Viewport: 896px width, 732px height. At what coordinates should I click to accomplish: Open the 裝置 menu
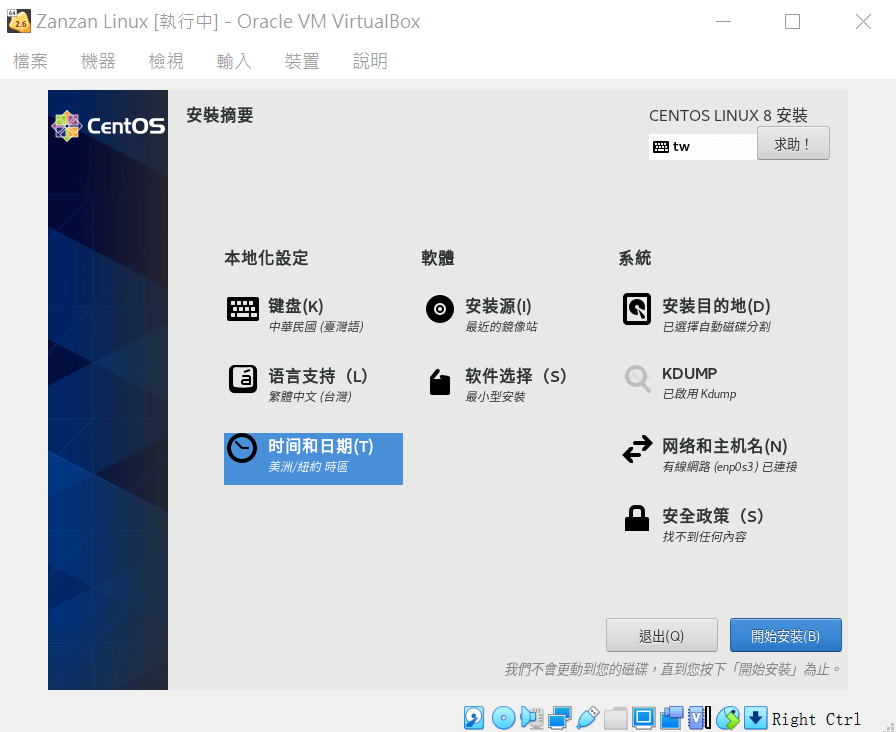(x=302, y=61)
